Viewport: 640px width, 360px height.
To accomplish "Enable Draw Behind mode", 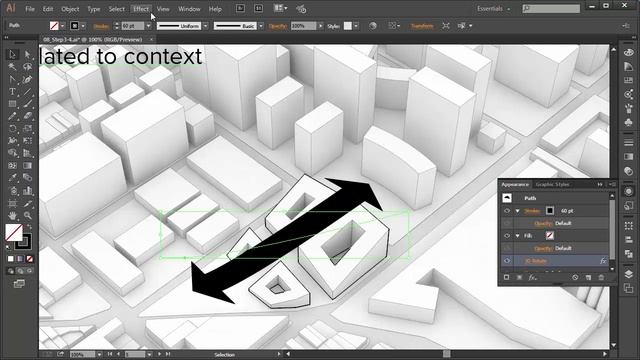I will (20, 271).
